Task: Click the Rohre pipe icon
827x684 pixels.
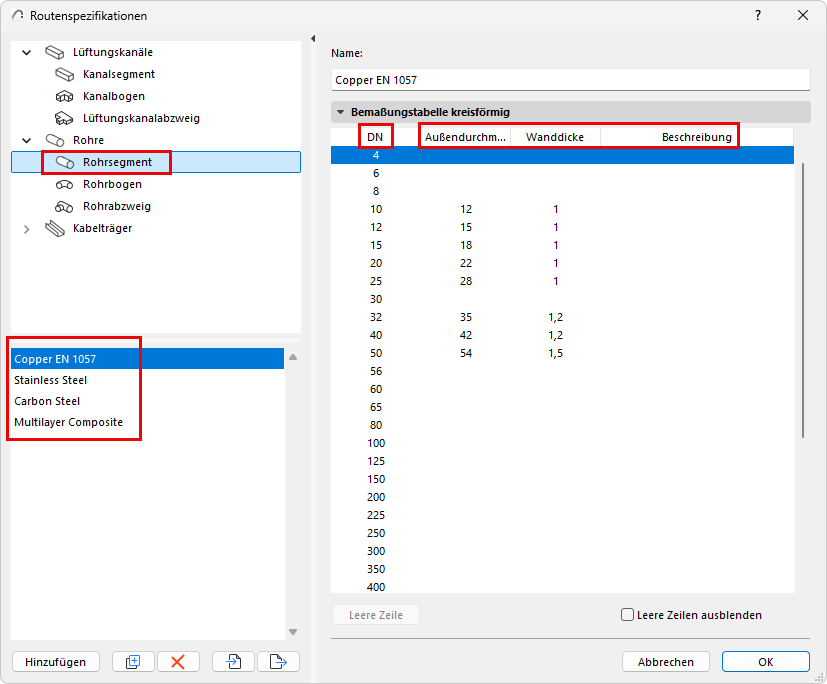Action: pos(55,140)
